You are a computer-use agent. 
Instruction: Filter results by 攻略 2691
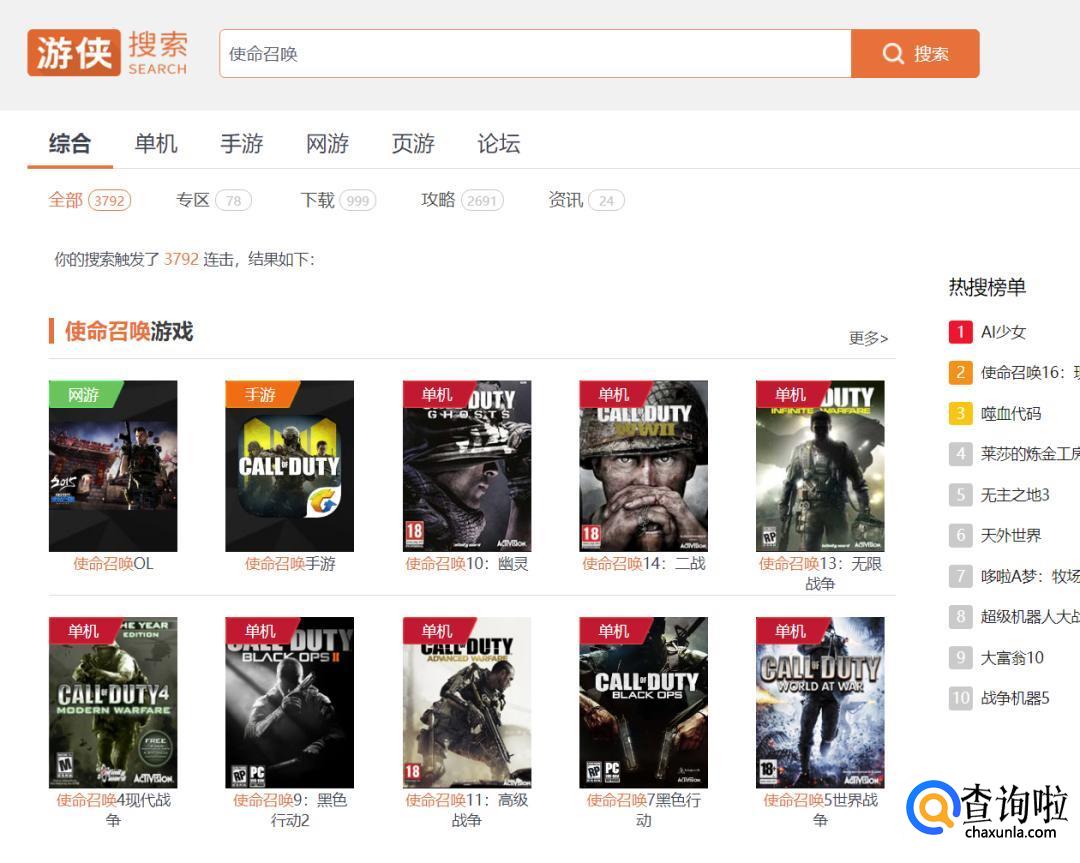[x=462, y=200]
